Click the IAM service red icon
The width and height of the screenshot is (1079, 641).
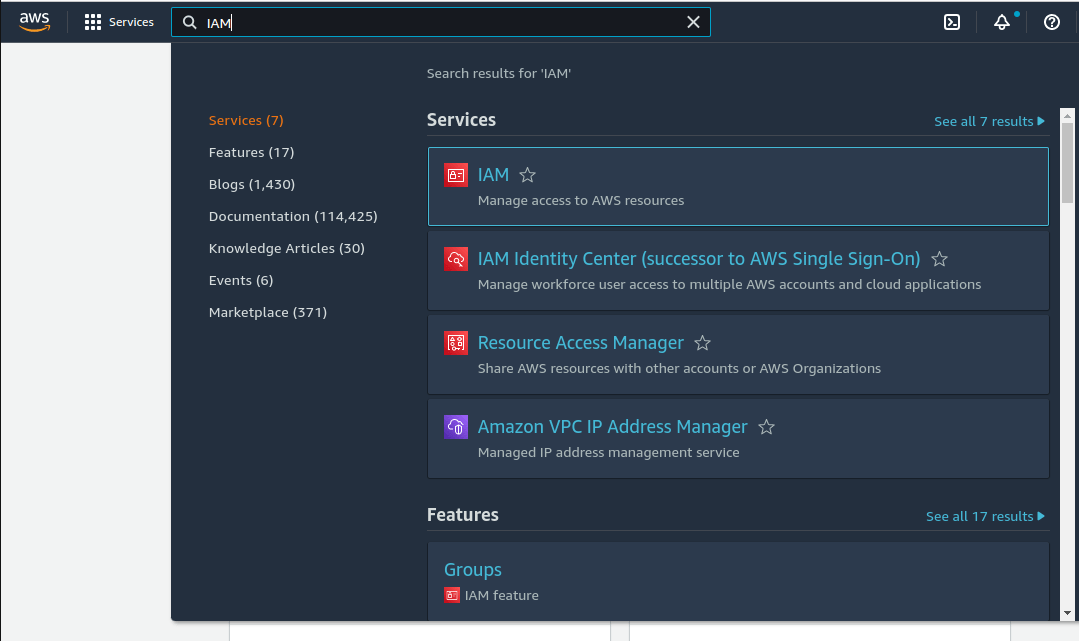tap(456, 175)
